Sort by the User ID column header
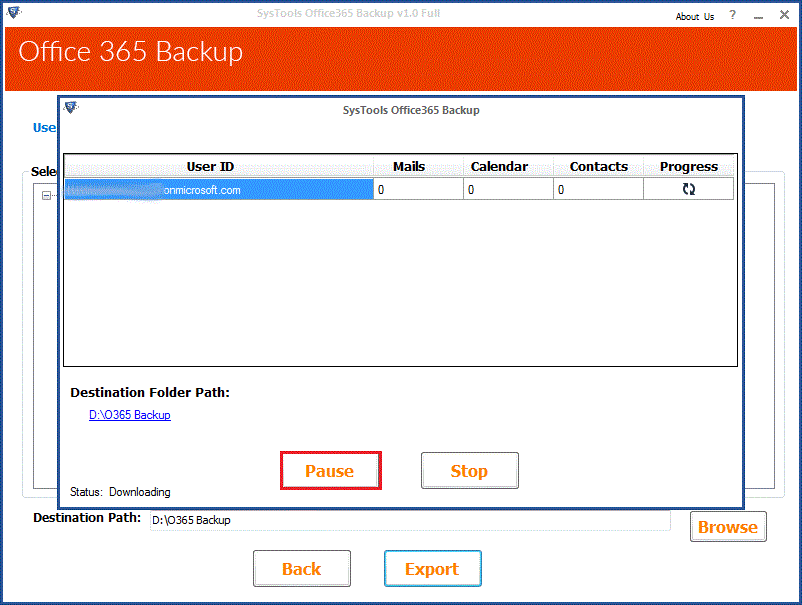Viewport: 802px width, 605px height. [x=219, y=166]
